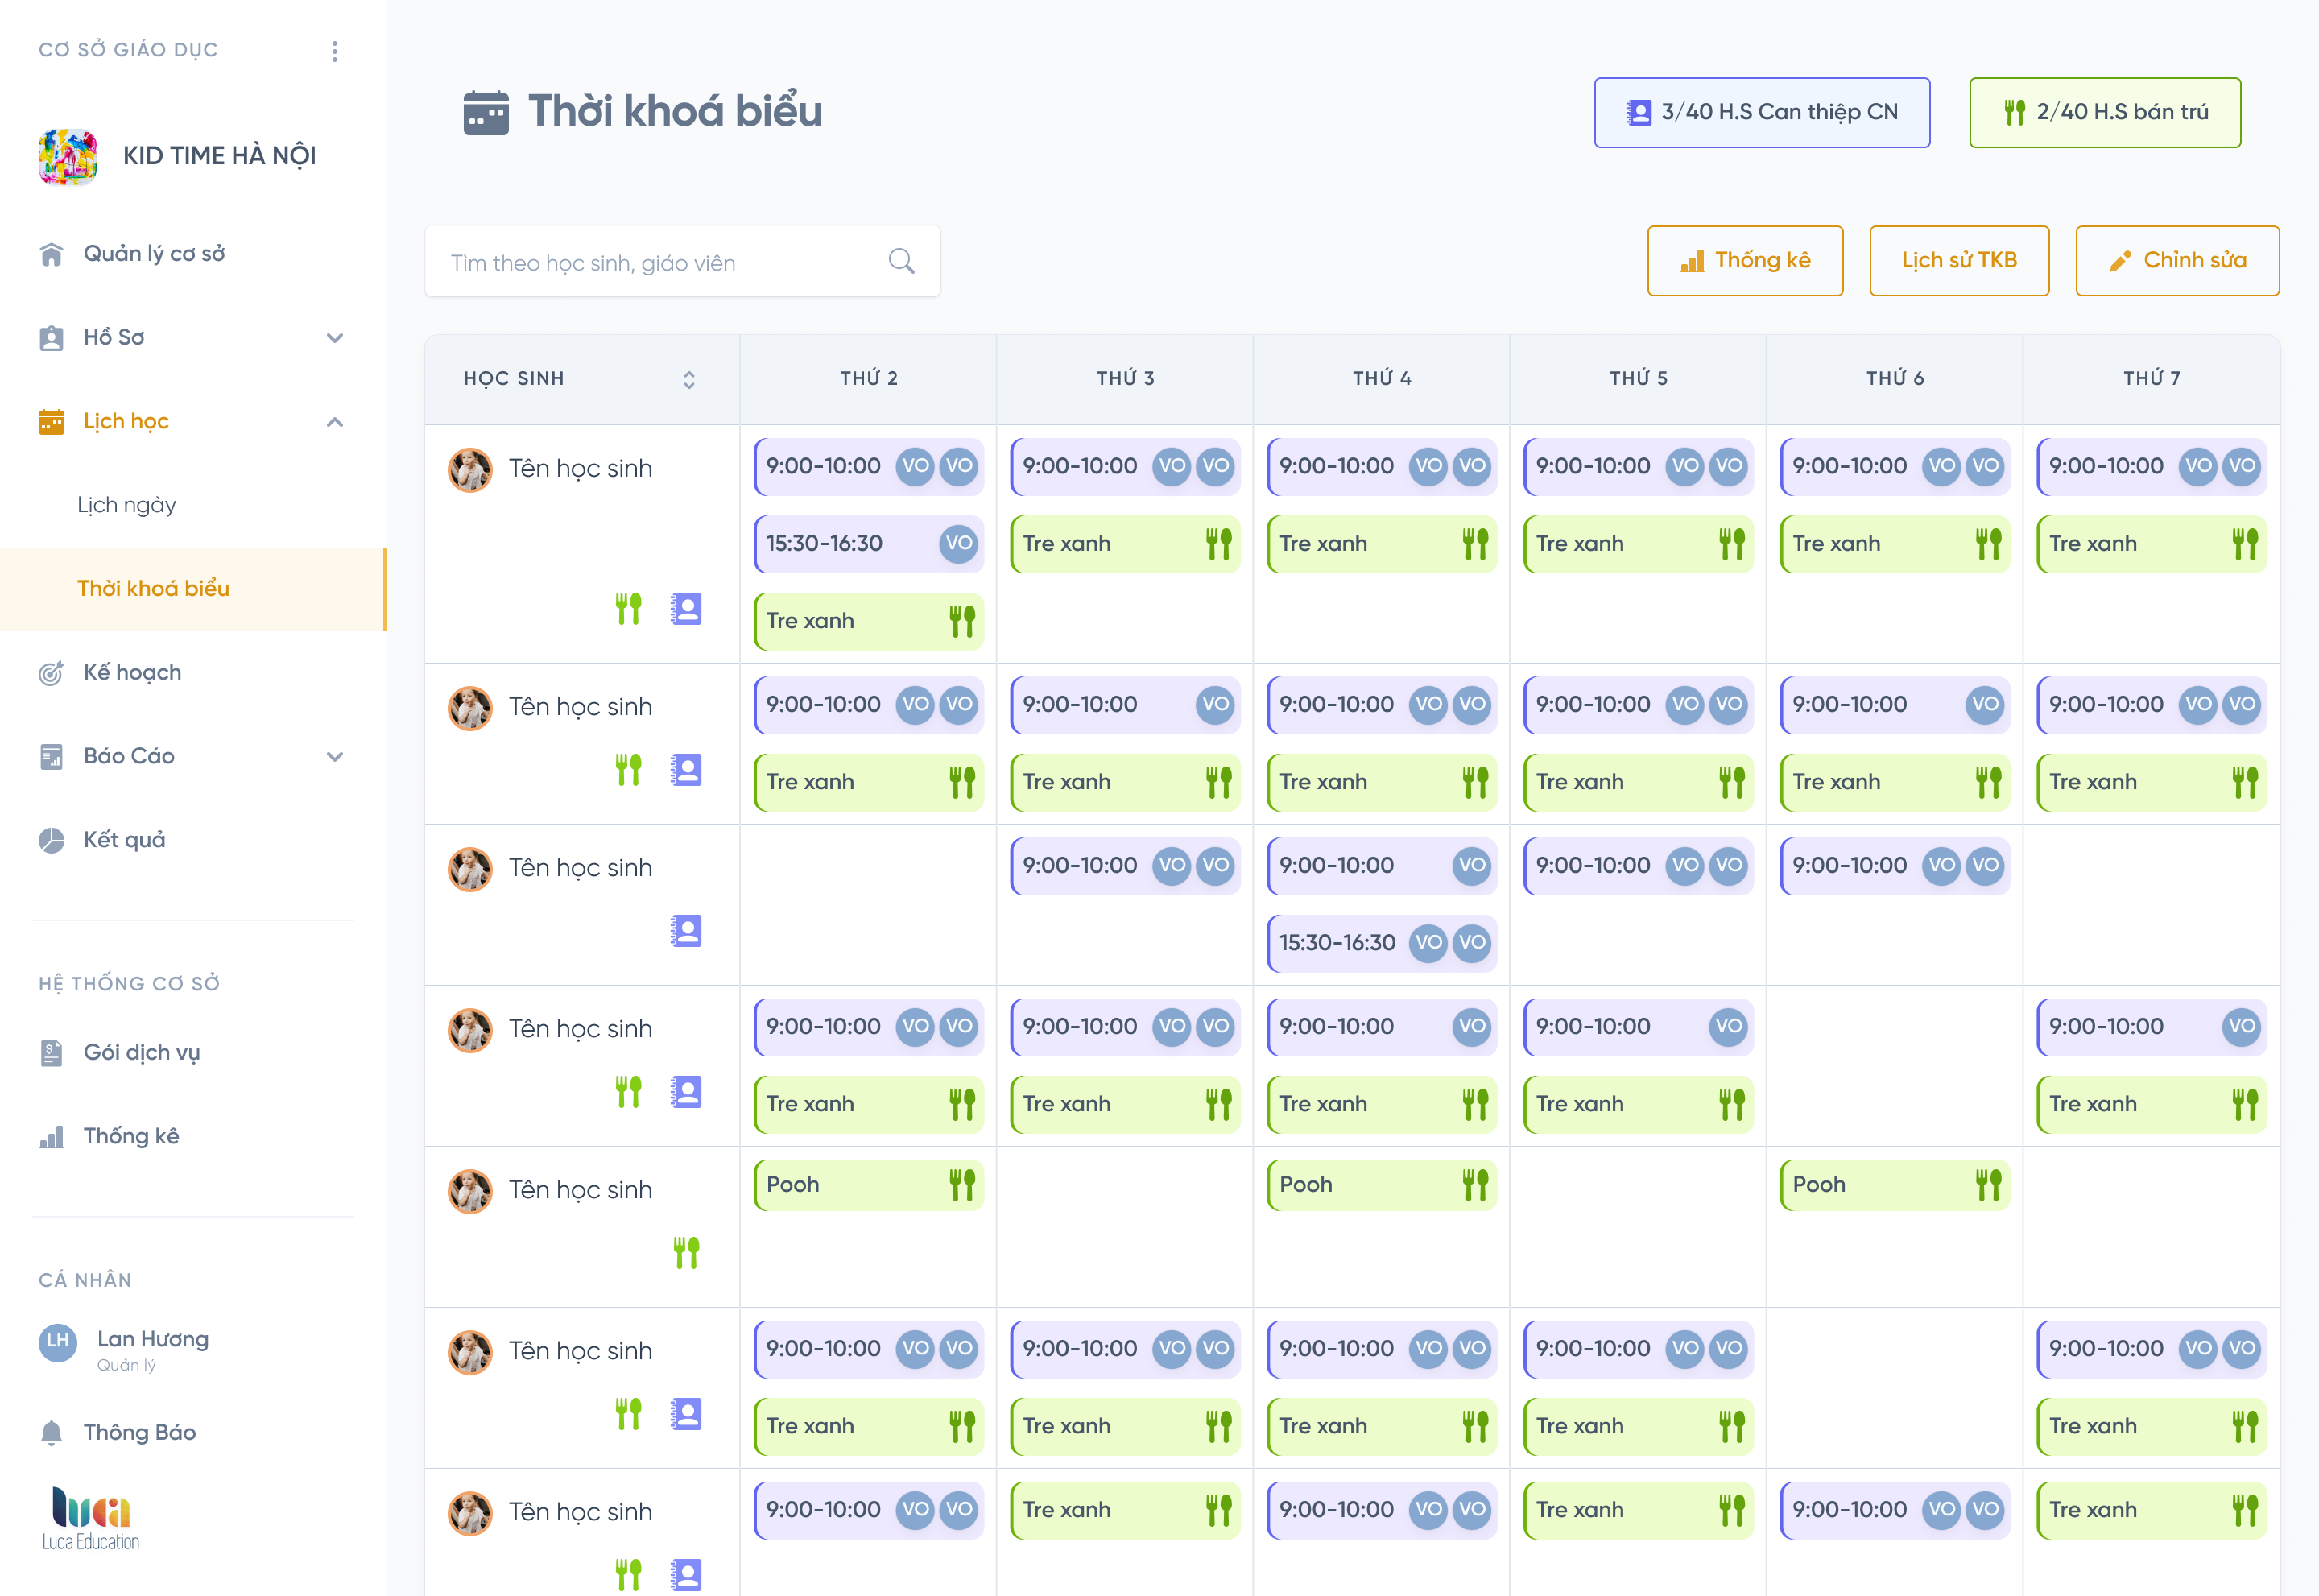Open the Lịch ngày submenu item
Screen dimensions: 2319x1596
(127, 505)
